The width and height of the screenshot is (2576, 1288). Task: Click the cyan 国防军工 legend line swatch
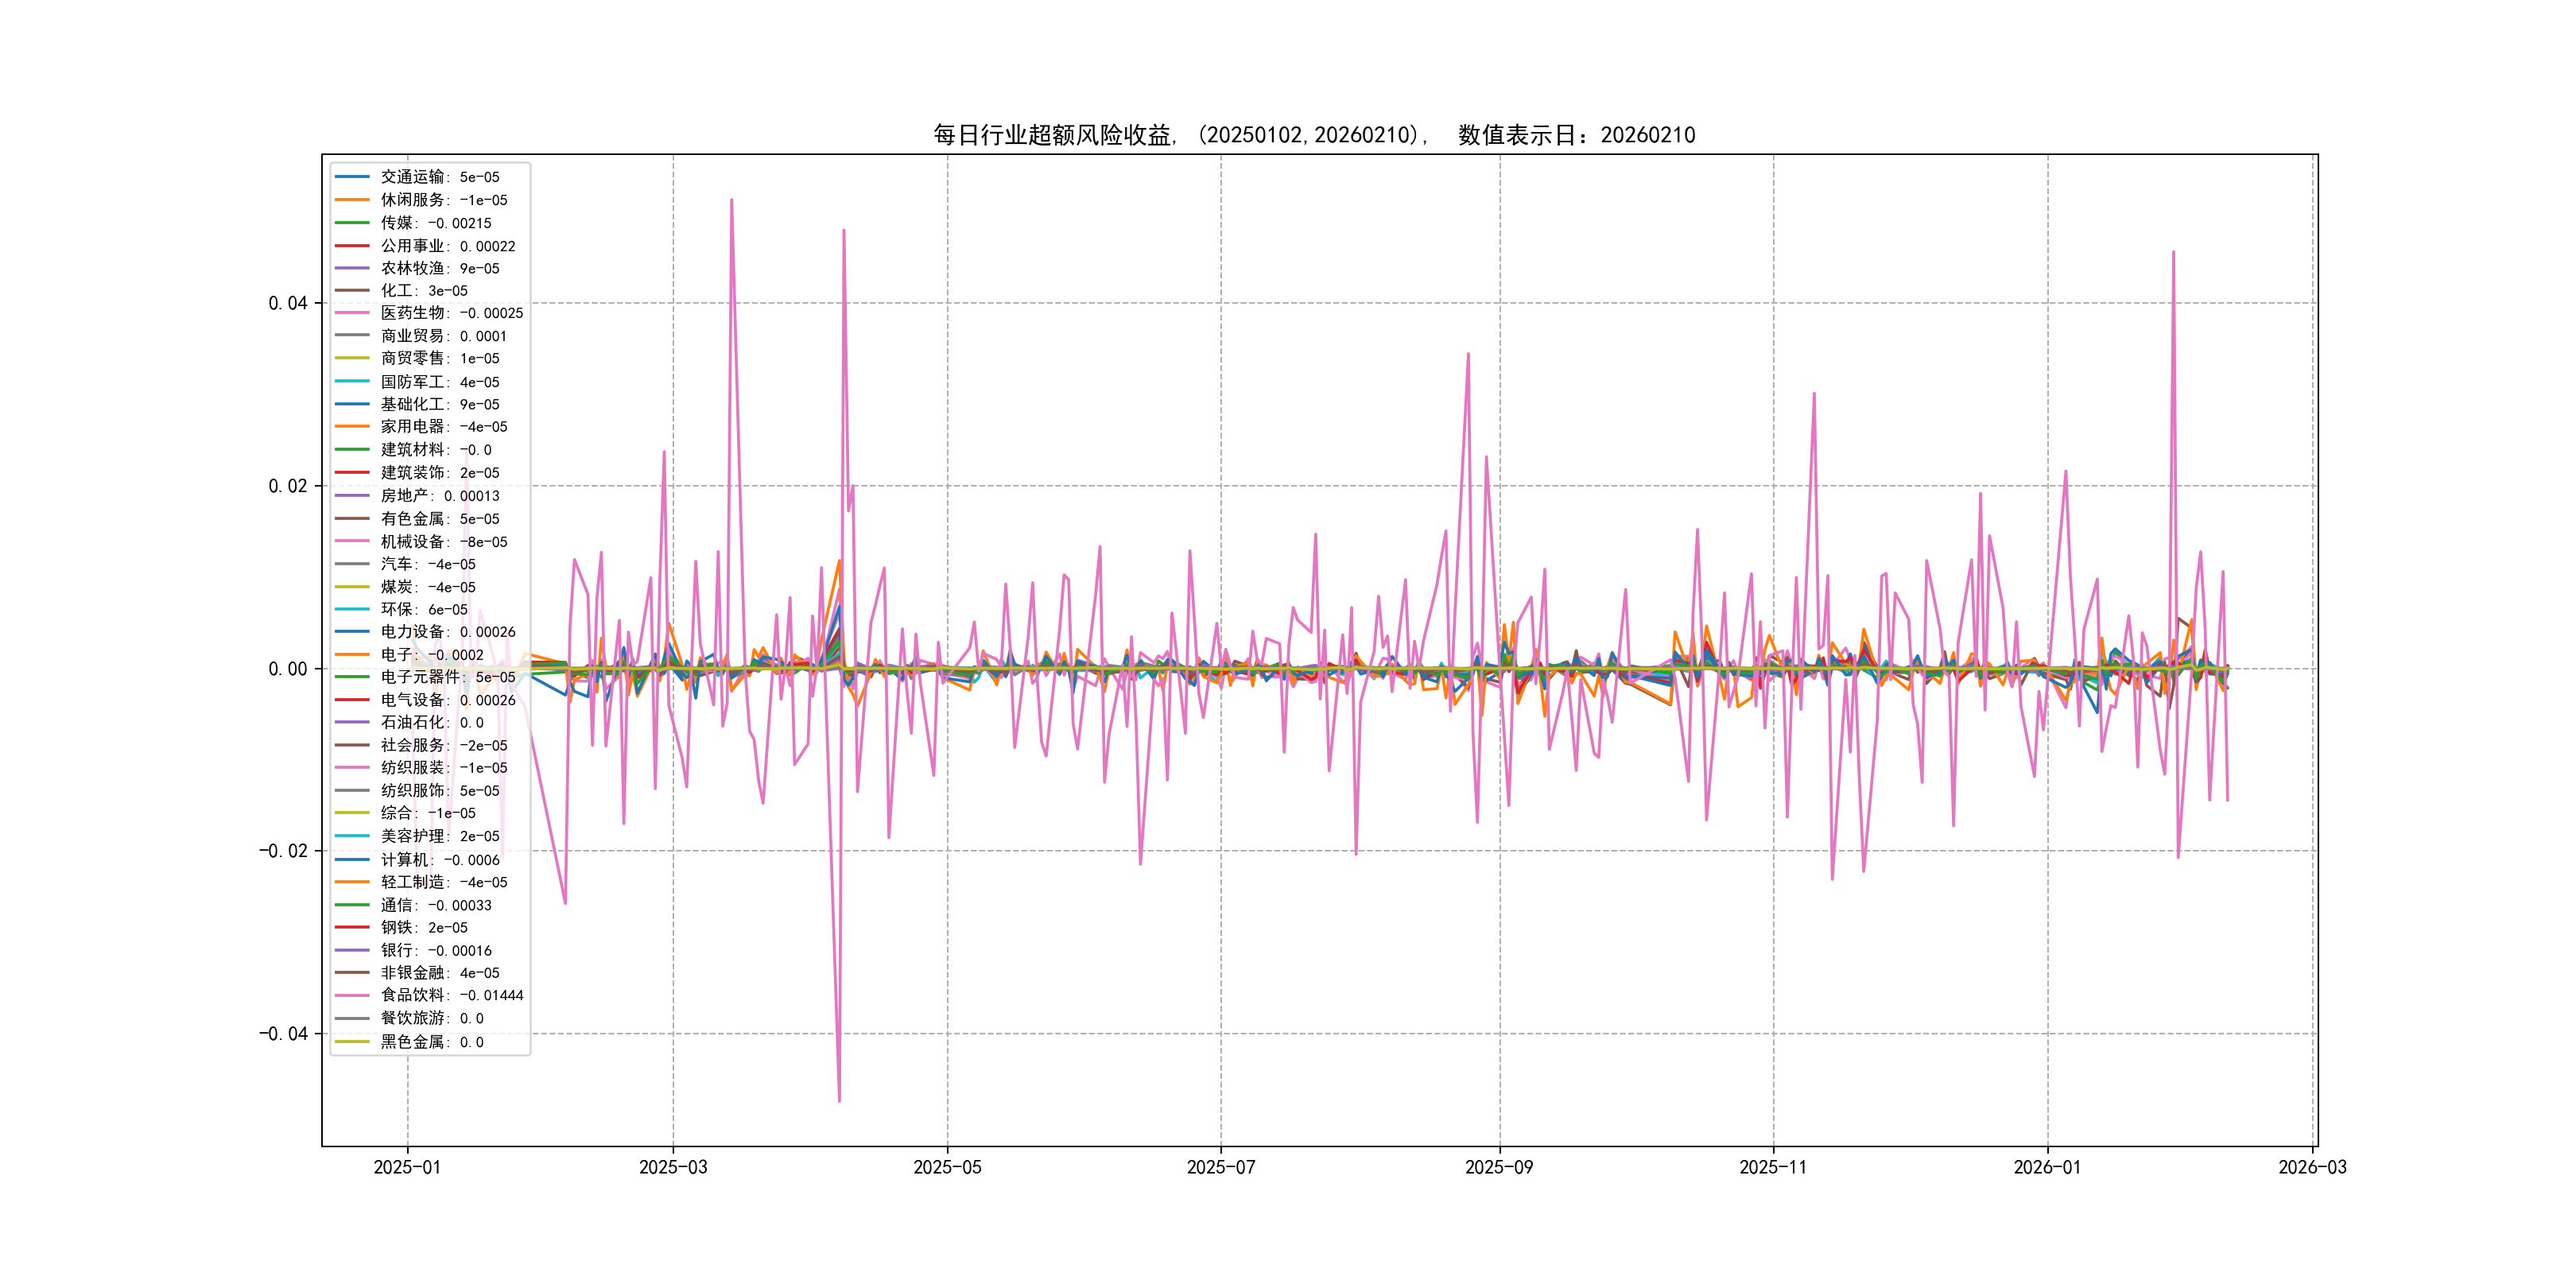(x=352, y=381)
